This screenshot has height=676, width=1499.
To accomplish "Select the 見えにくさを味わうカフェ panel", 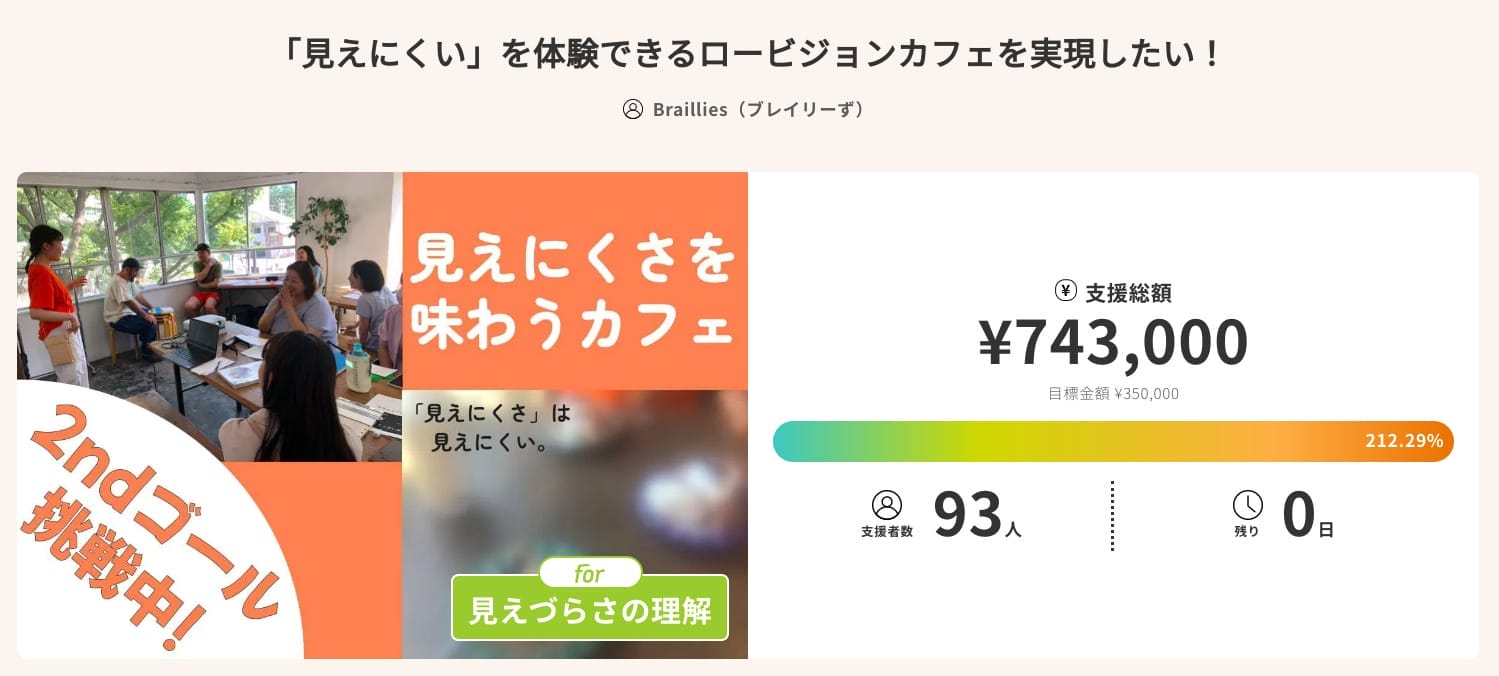I will [x=575, y=280].
